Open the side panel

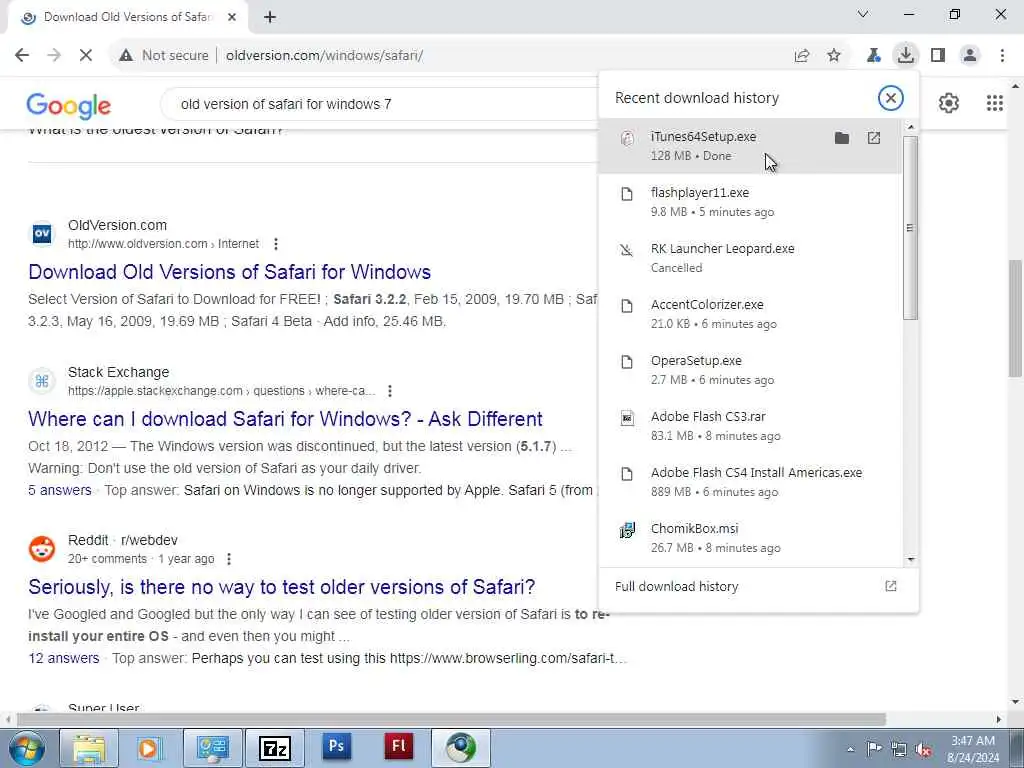pos(938,56)
